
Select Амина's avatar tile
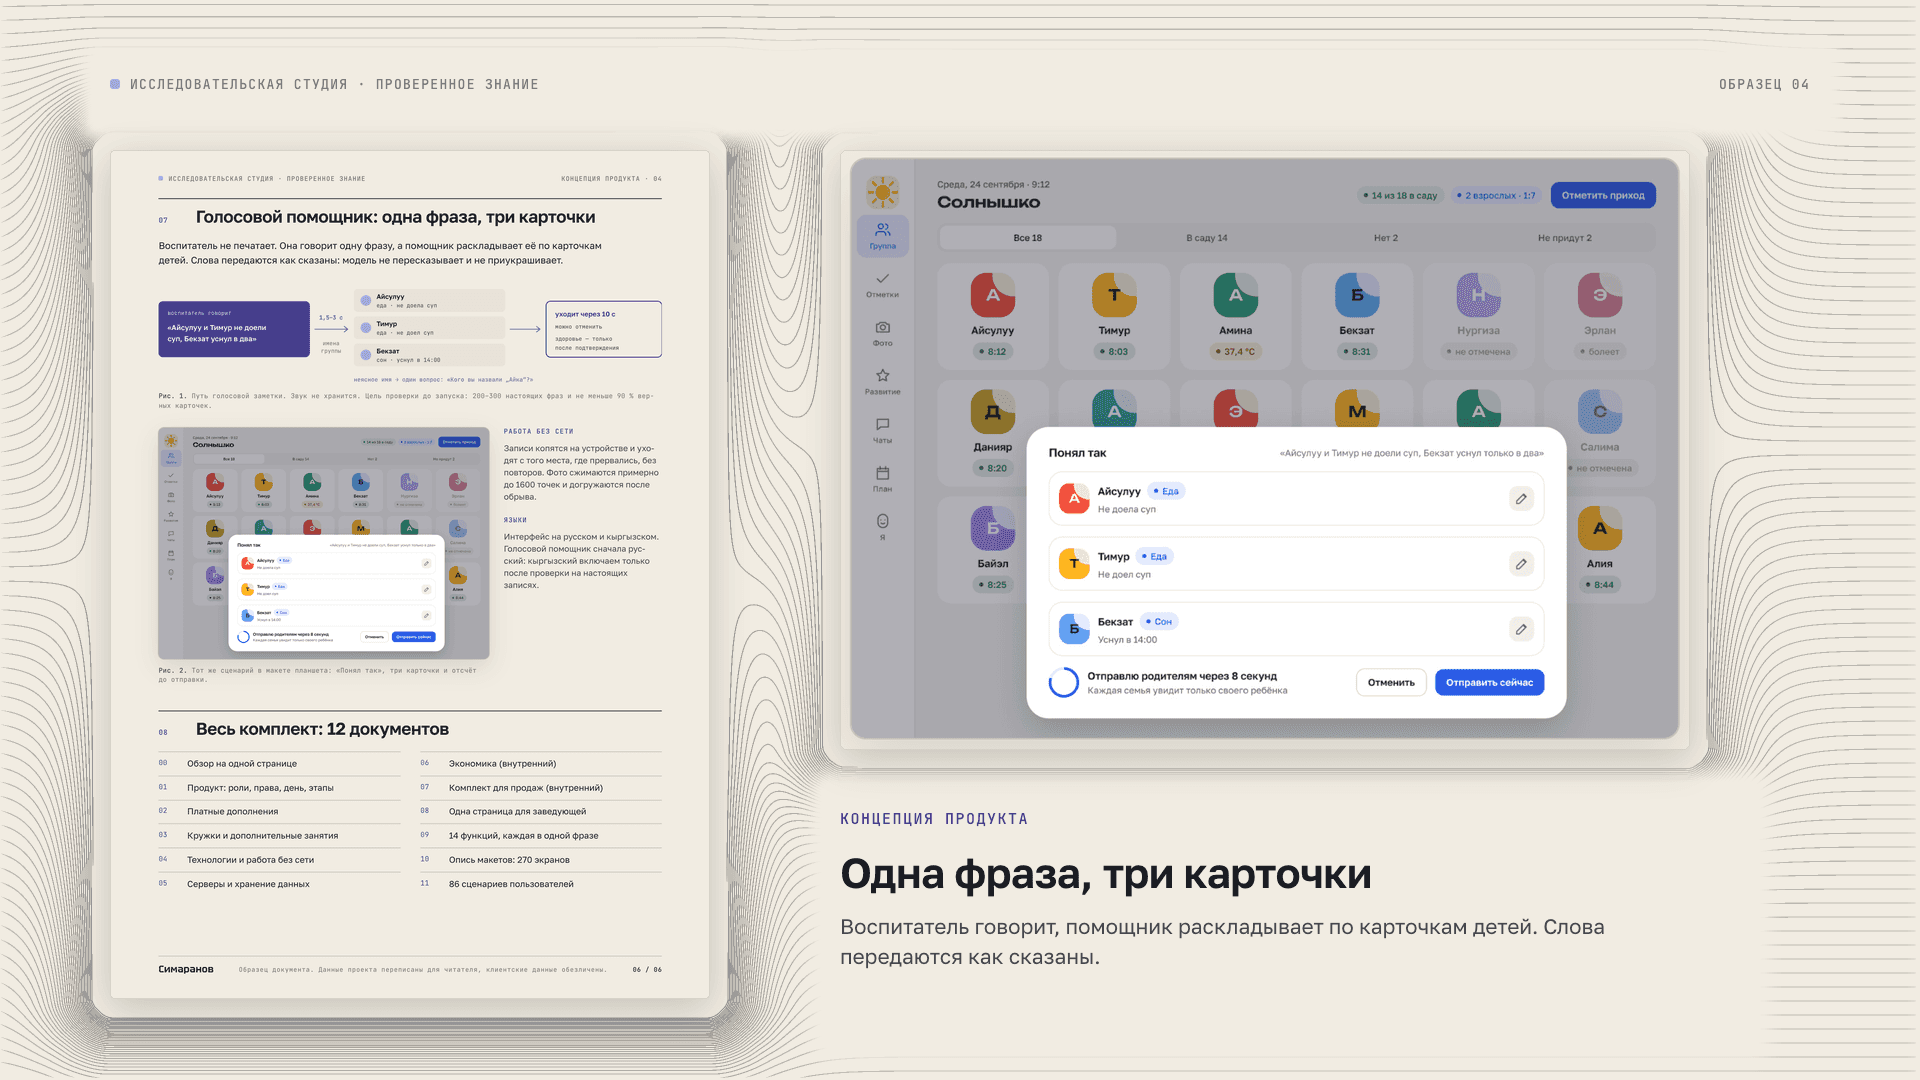[1235, 295]
